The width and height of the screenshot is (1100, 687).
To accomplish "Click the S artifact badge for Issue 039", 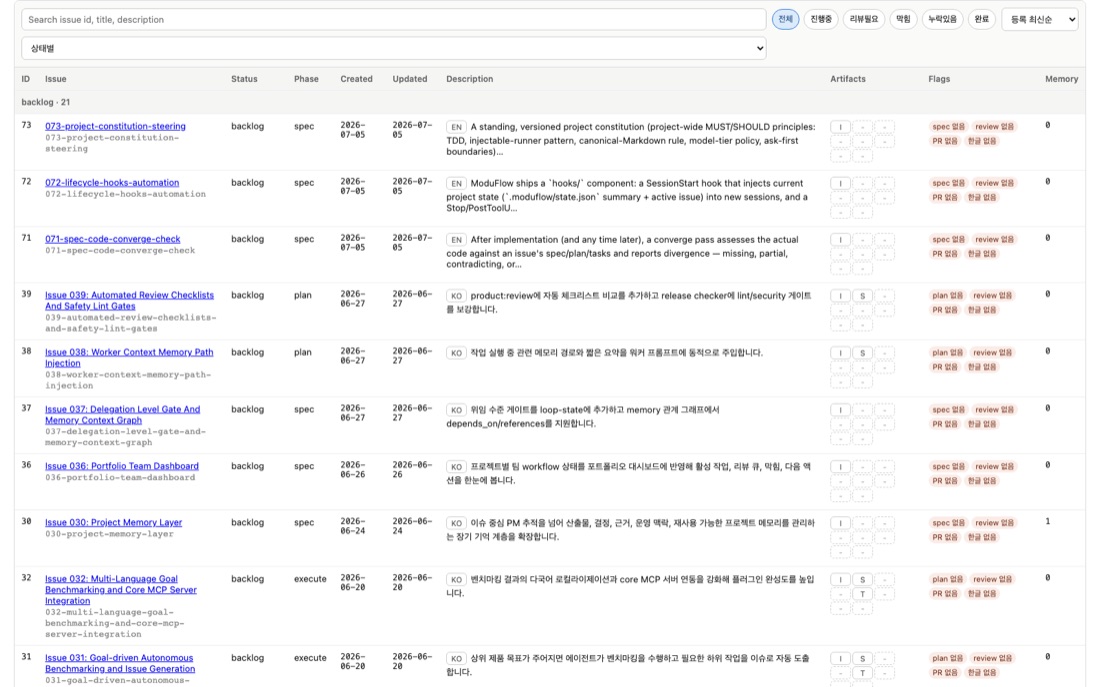I will (x=862, y=296).
